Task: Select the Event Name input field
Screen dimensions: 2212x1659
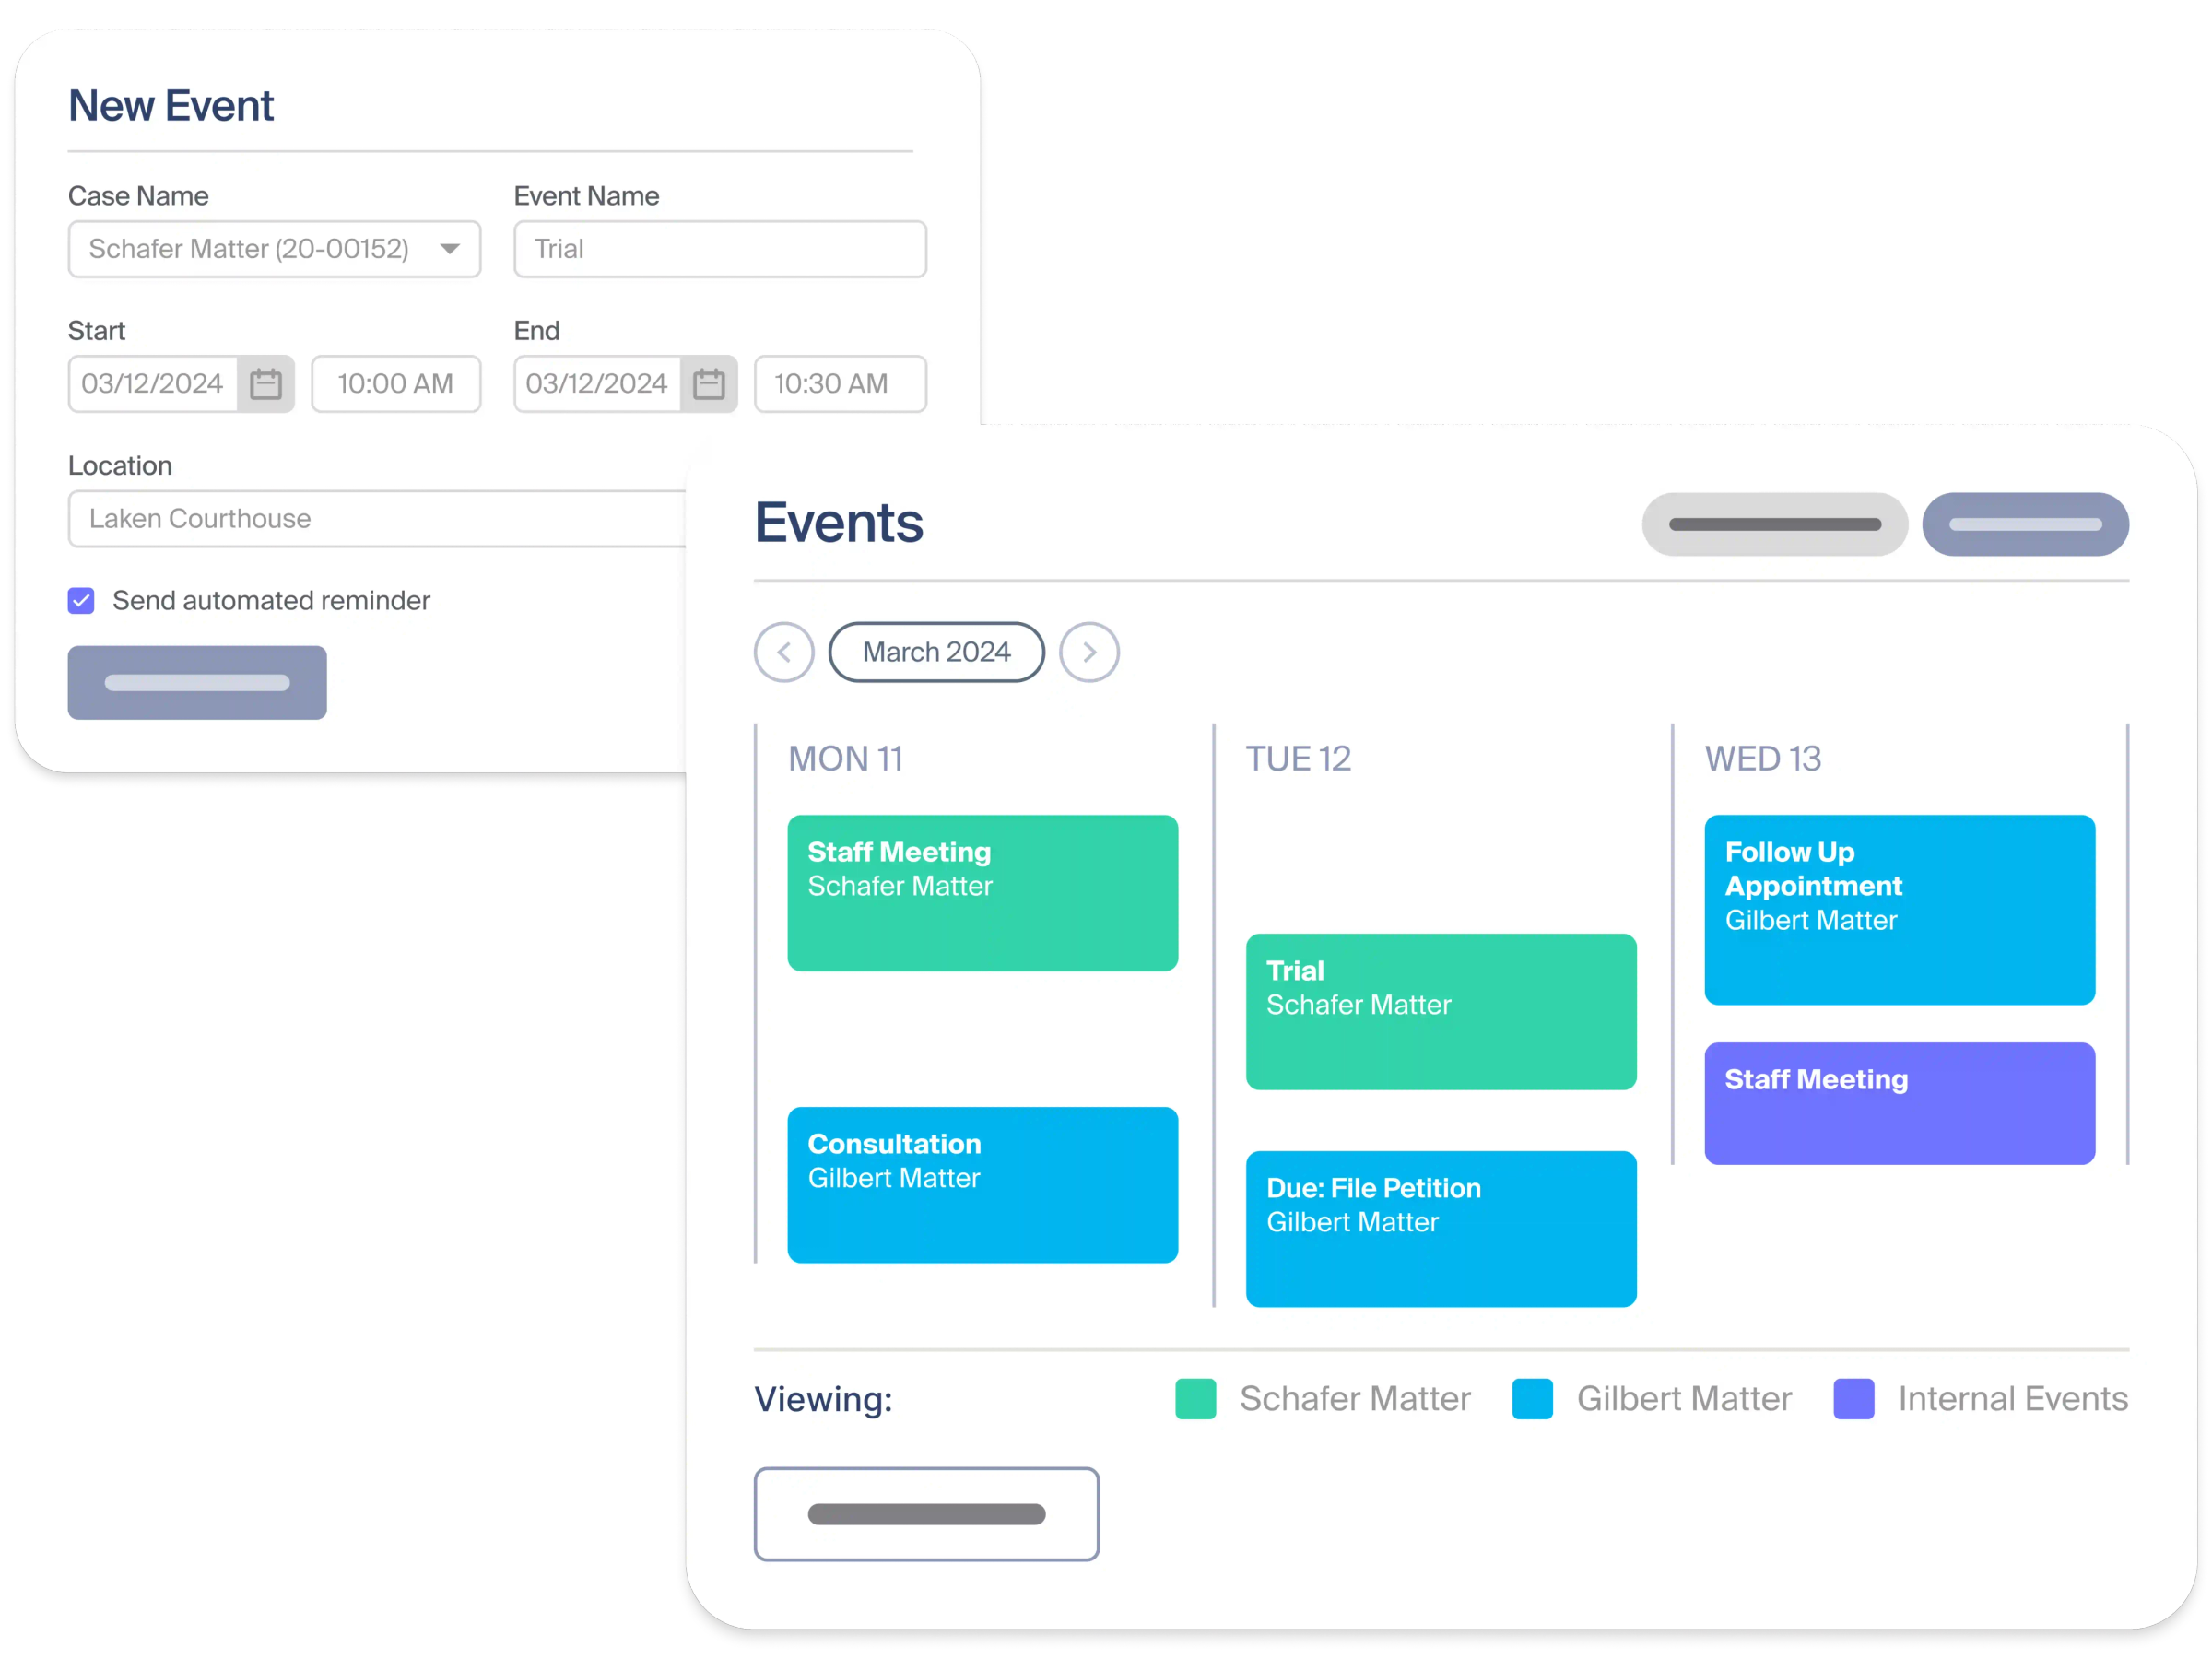Action: (721, 251)
